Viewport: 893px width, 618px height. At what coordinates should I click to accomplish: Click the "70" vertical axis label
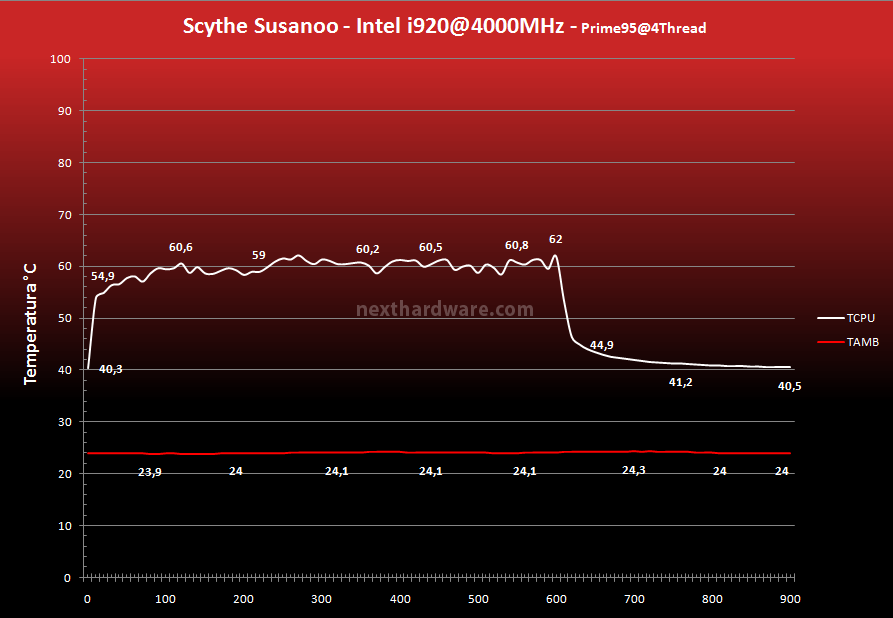(65, 215)
